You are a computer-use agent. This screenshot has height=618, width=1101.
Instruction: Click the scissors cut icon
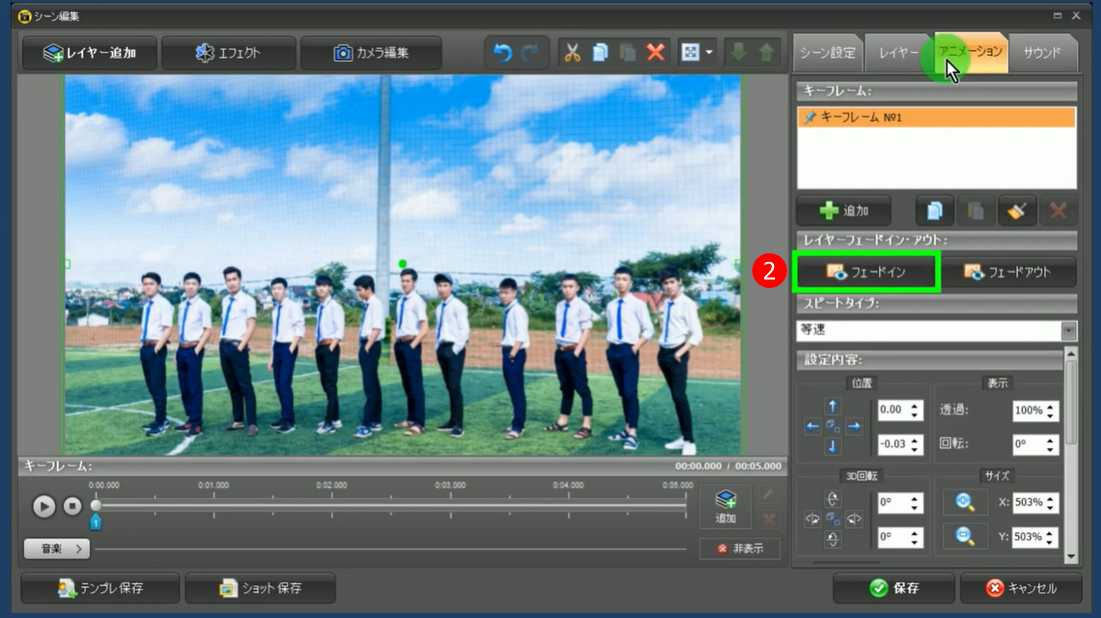click(x=572, y=53)
